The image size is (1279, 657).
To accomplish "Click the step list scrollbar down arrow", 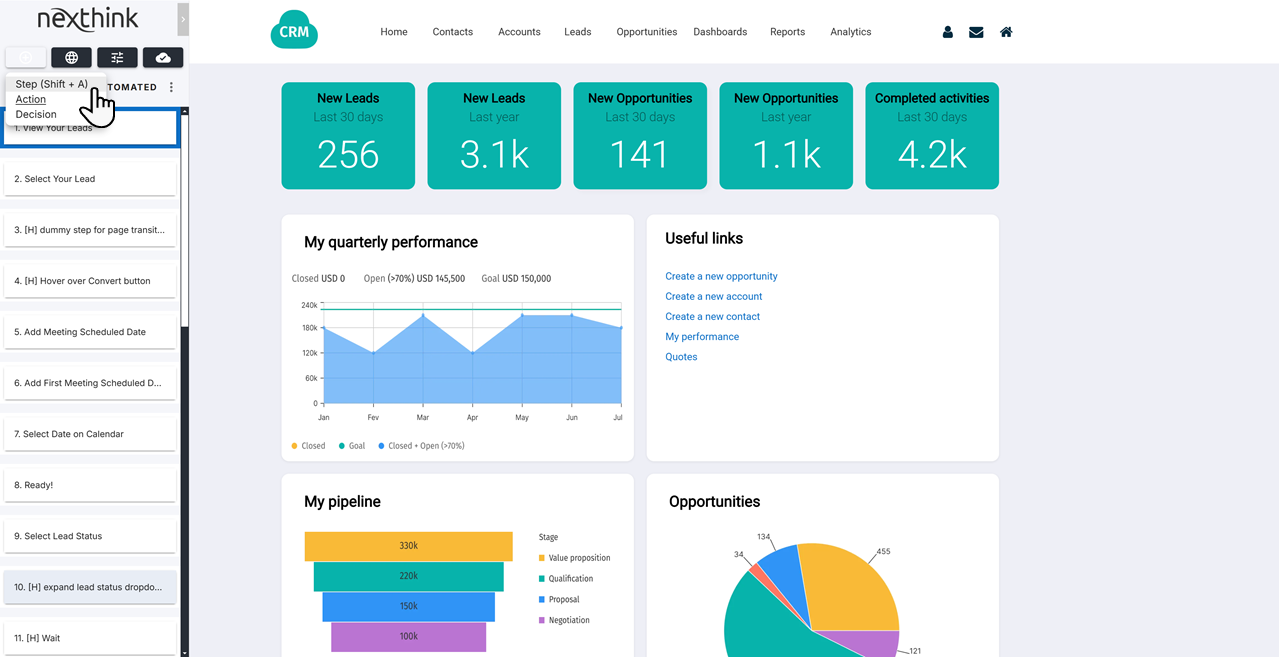I will coord(184,652).
